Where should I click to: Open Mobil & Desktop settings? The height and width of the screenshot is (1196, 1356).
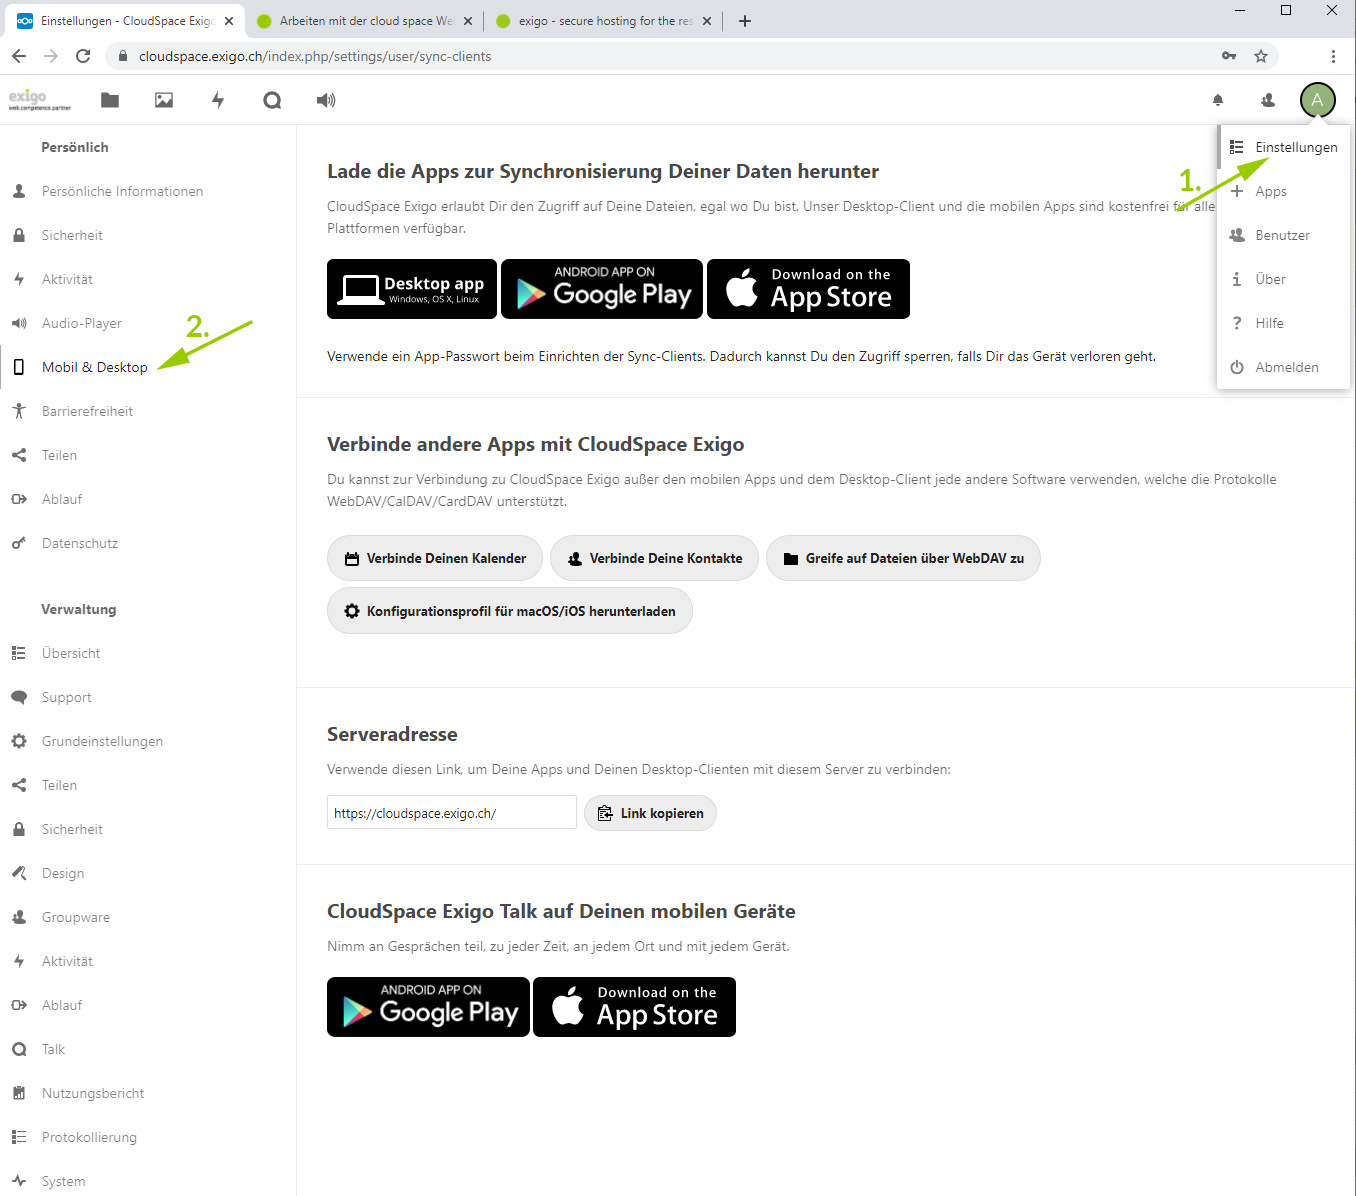148,367
